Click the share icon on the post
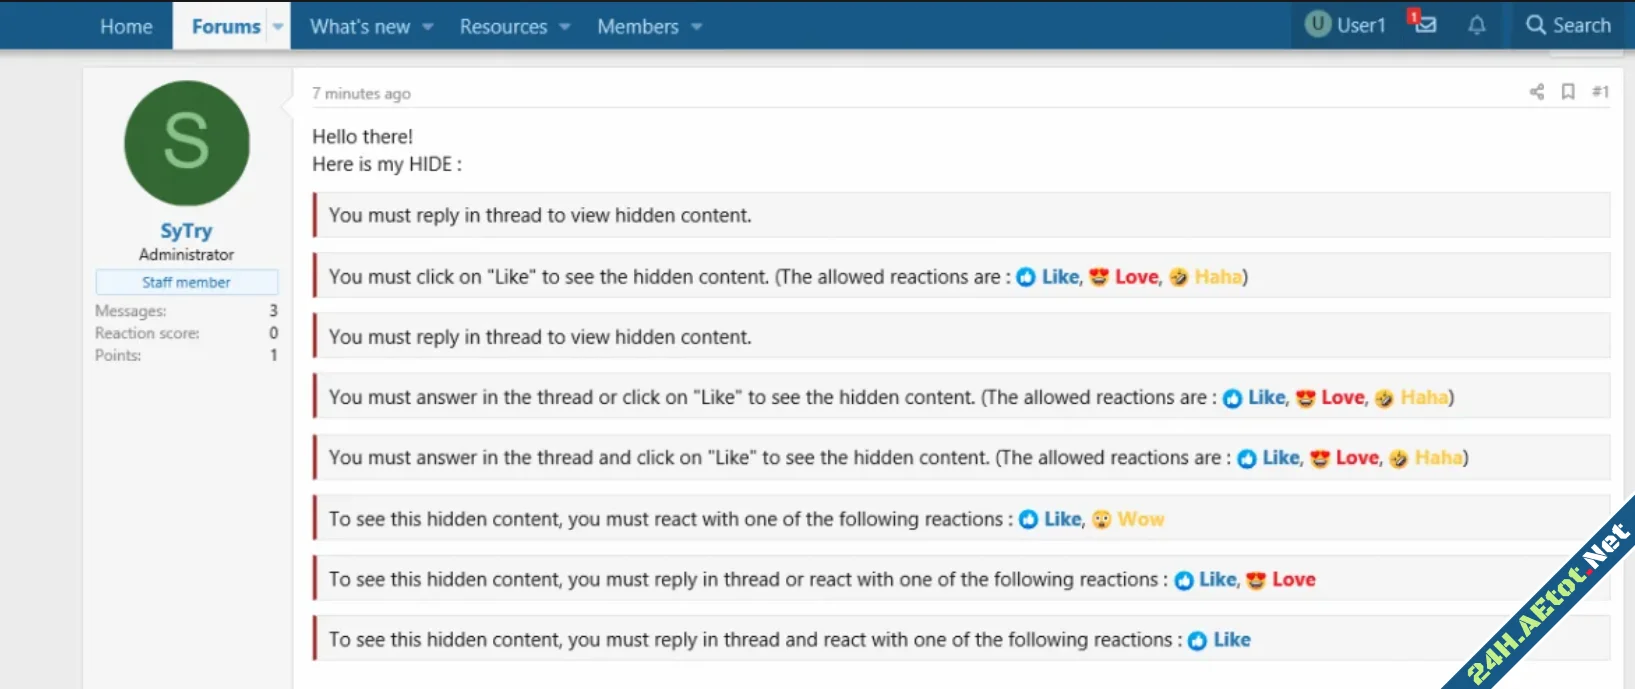This screenshot has width=1635, height=689. [x=1537, y=92]
